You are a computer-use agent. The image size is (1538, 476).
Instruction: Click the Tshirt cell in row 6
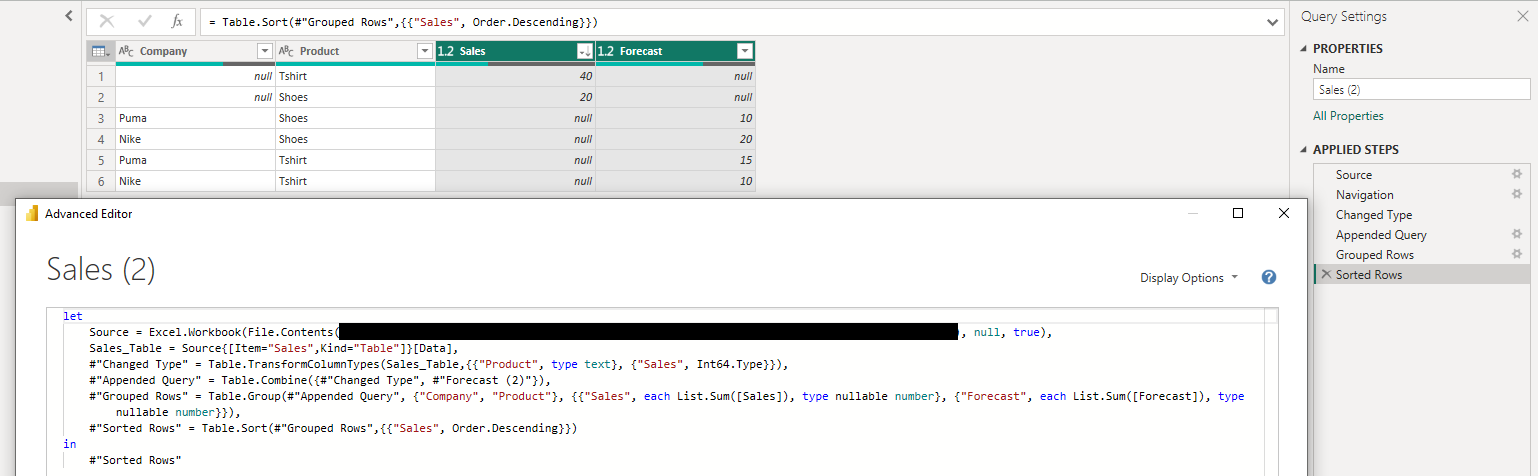pos(355,181)
